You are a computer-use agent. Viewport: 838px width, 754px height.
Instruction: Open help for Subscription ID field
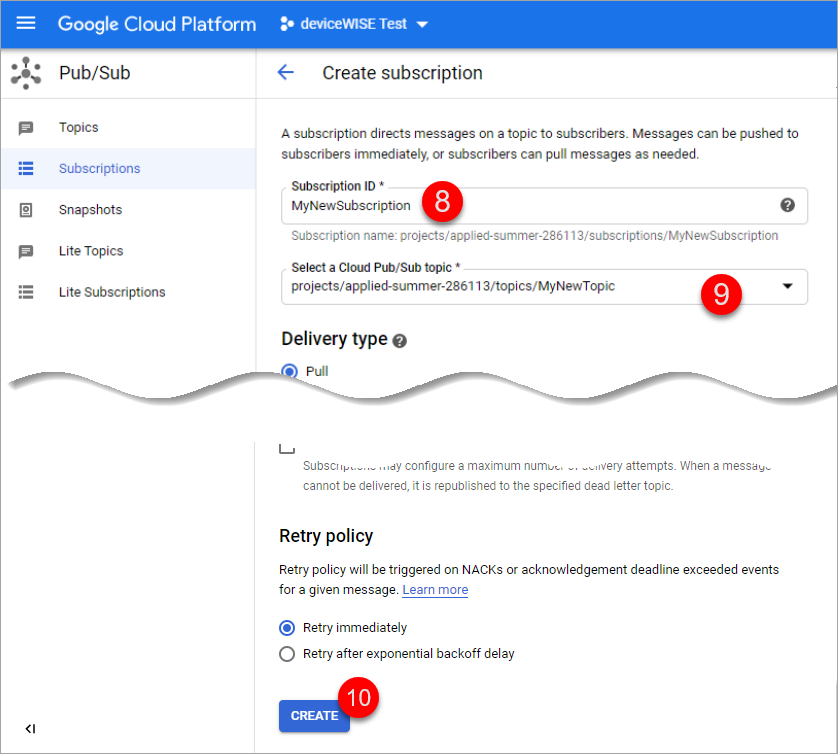[787, 205]
